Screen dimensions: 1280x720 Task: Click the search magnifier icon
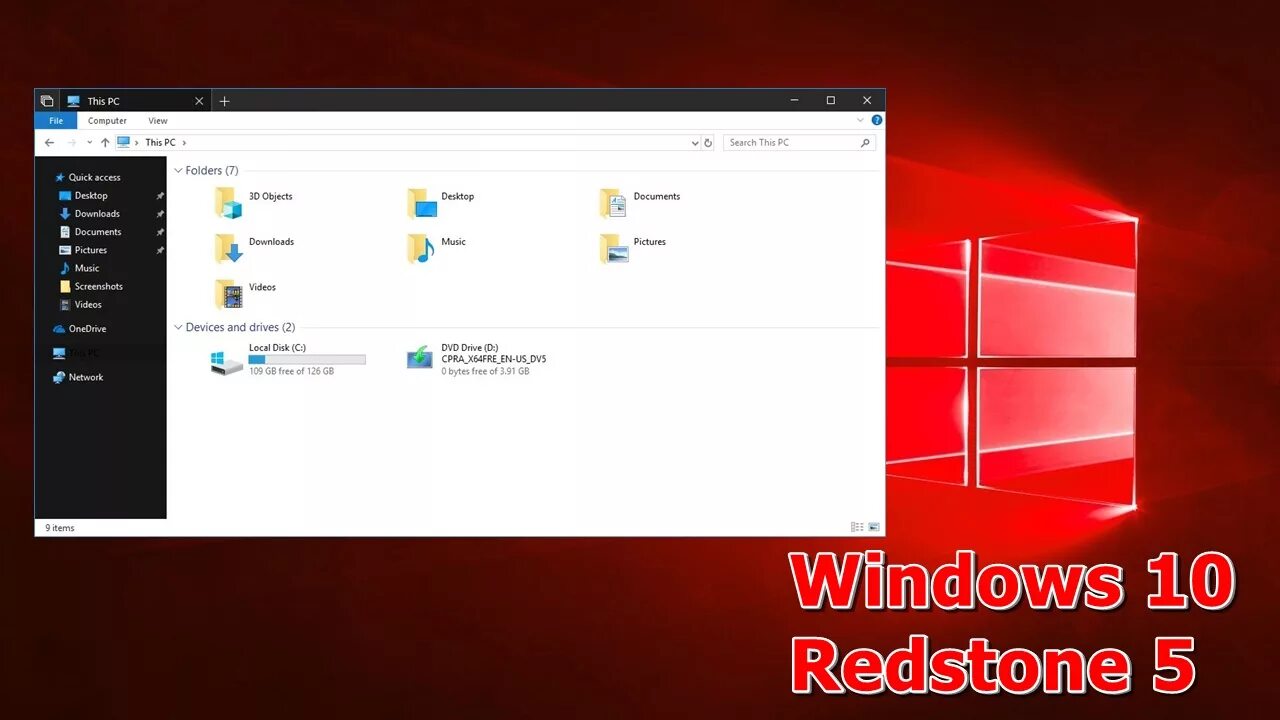pos(866,143)
